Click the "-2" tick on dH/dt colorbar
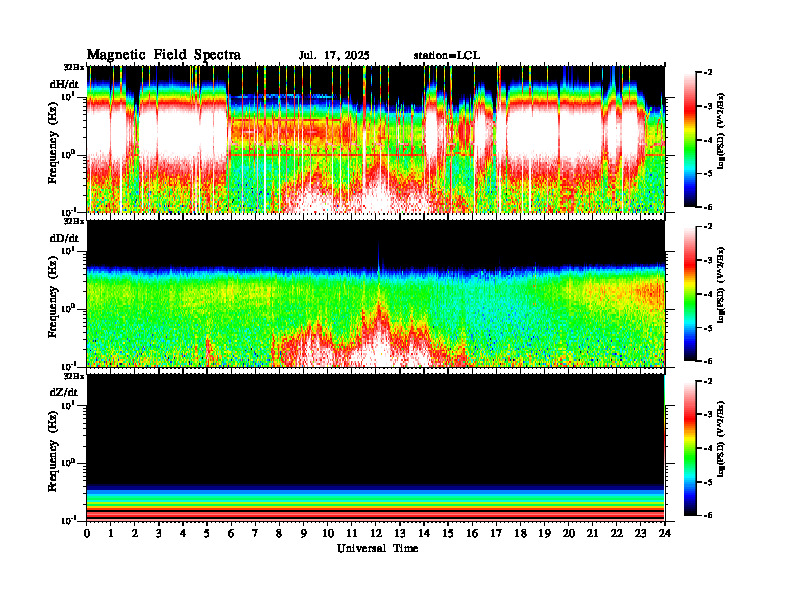The image size is (792, 612). (708, 73)
